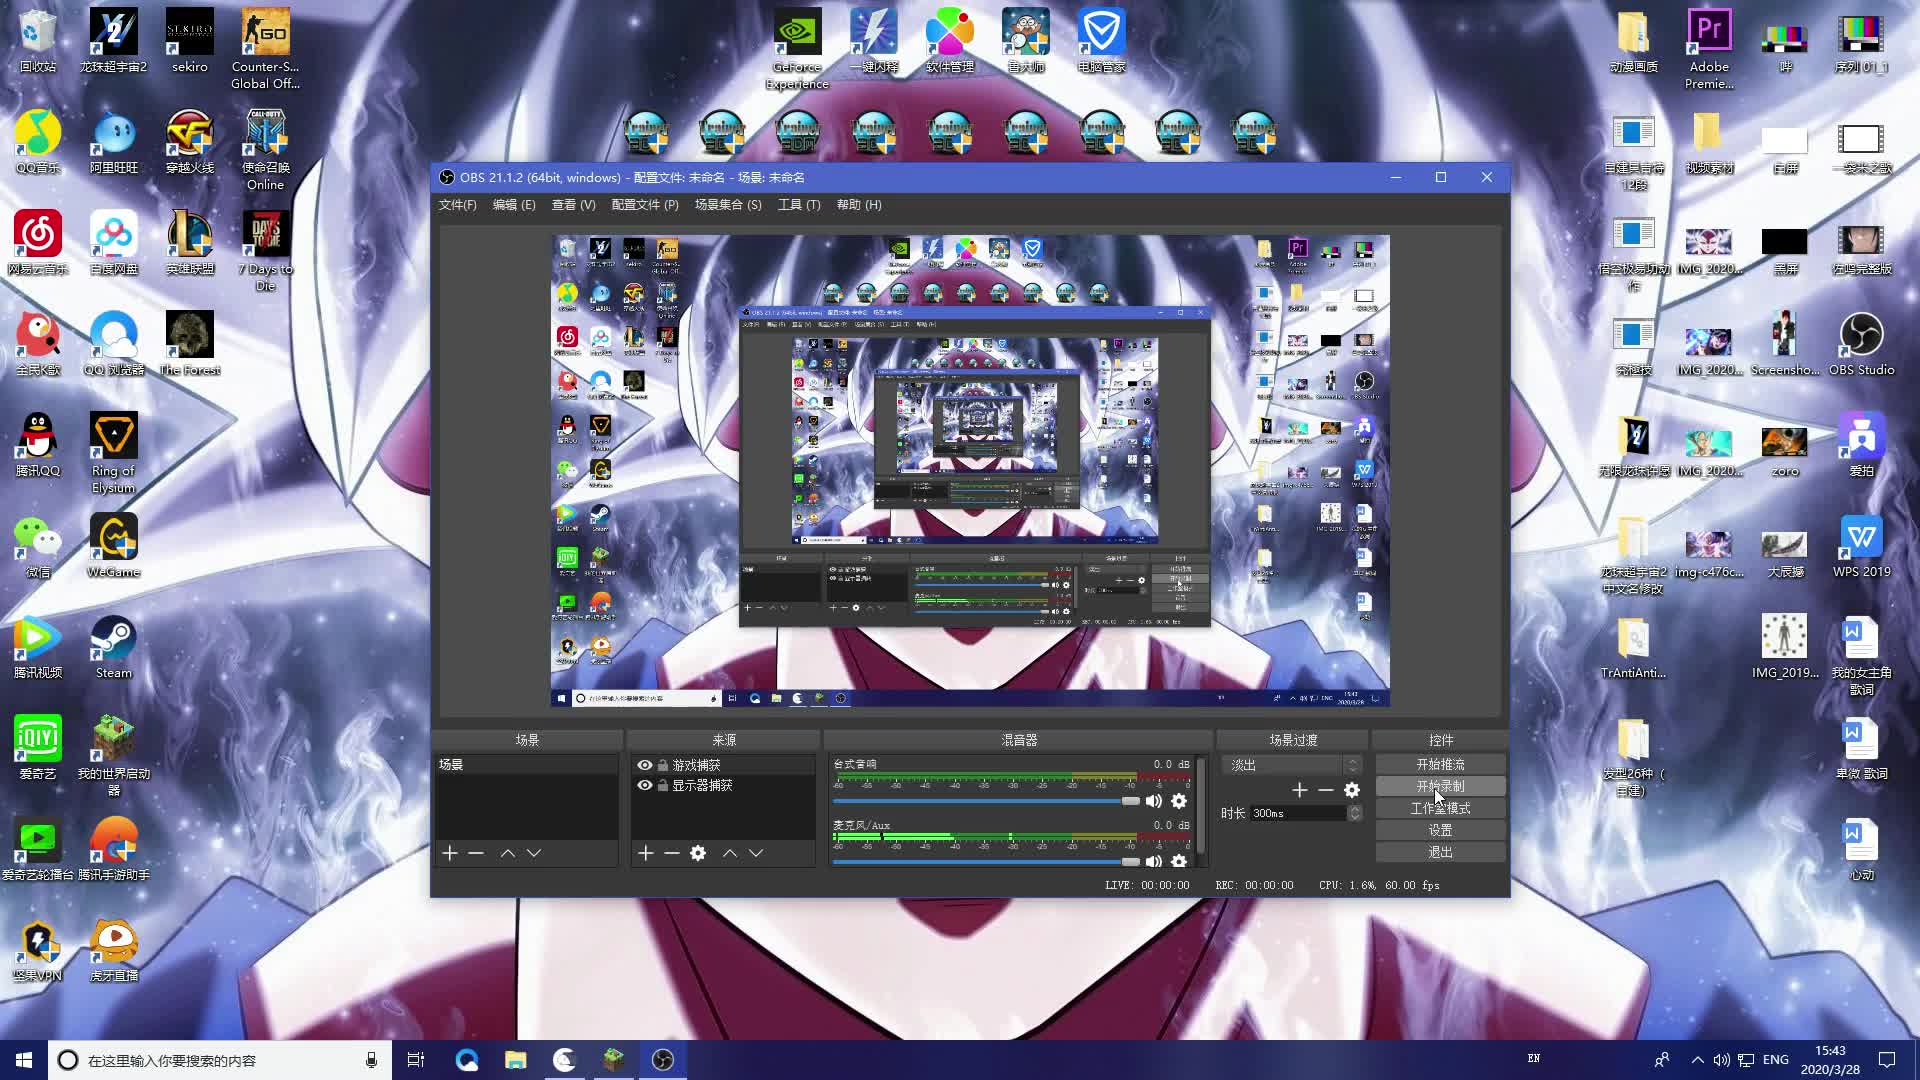The image size is (1920, 1080).
Task: Remove the scene transition with minus icon
Action: (x=1326, y=790)
